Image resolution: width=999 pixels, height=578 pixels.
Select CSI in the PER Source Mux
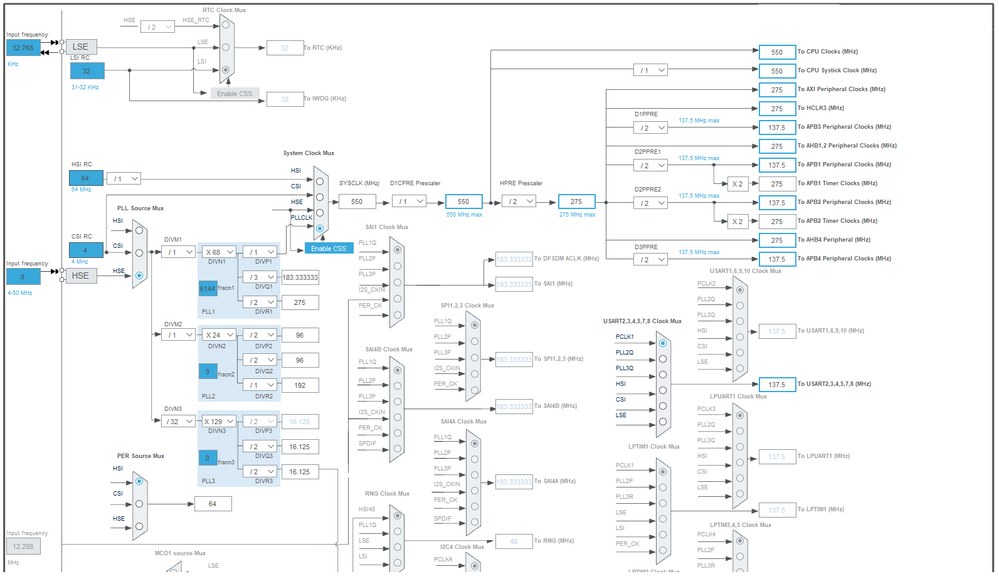click(139, 504)
